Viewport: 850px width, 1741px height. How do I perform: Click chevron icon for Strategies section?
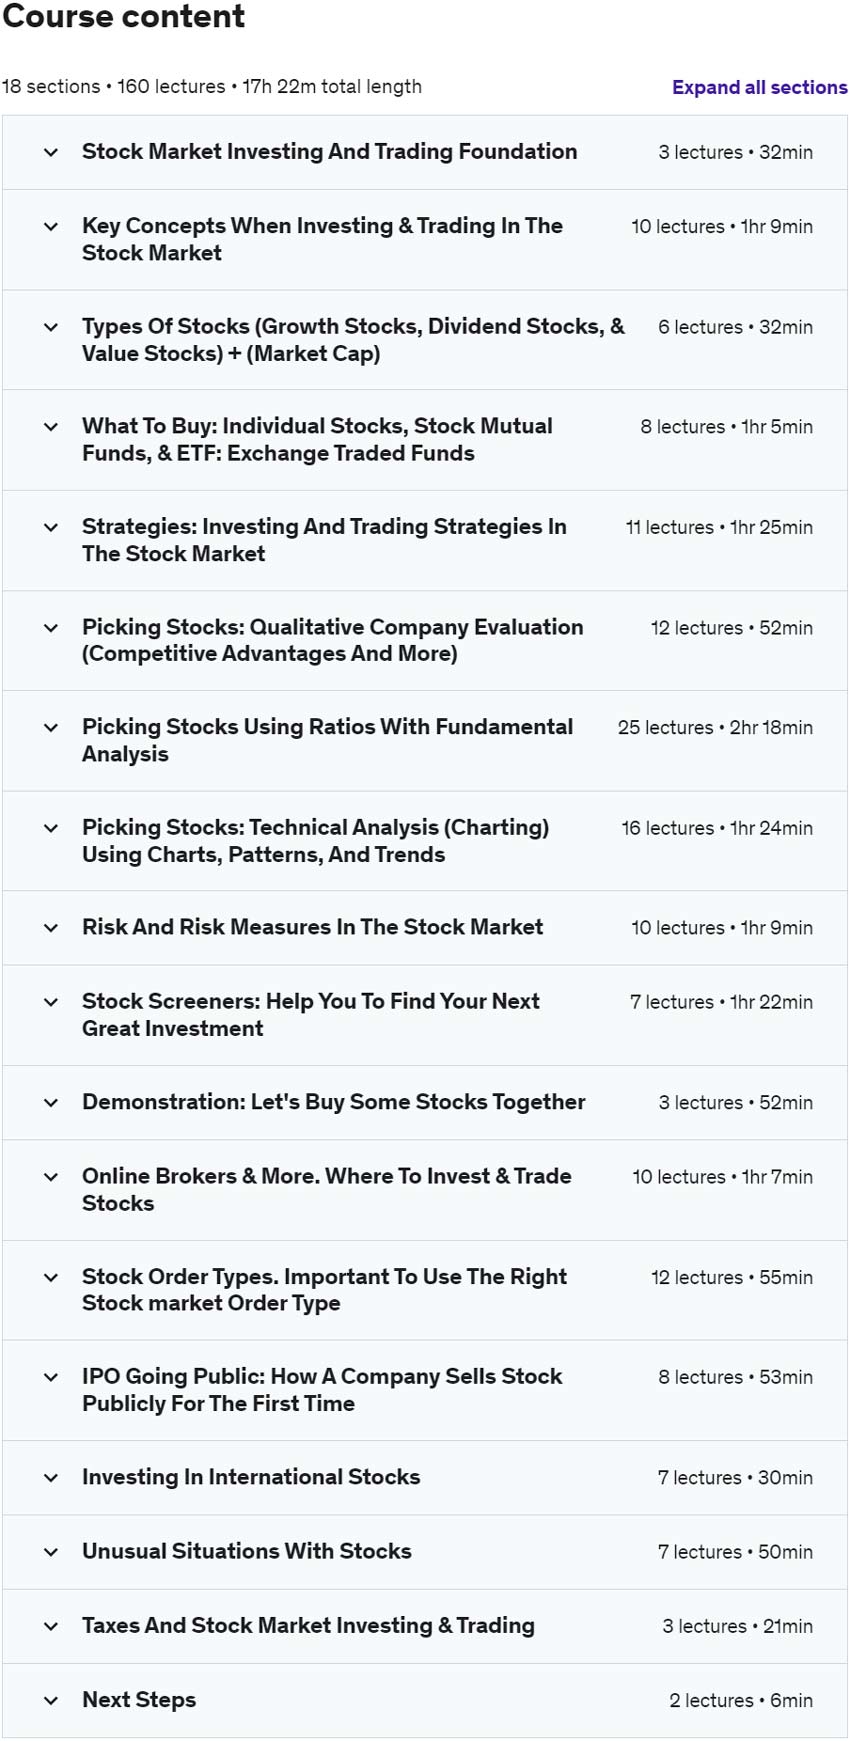point(51,527)
